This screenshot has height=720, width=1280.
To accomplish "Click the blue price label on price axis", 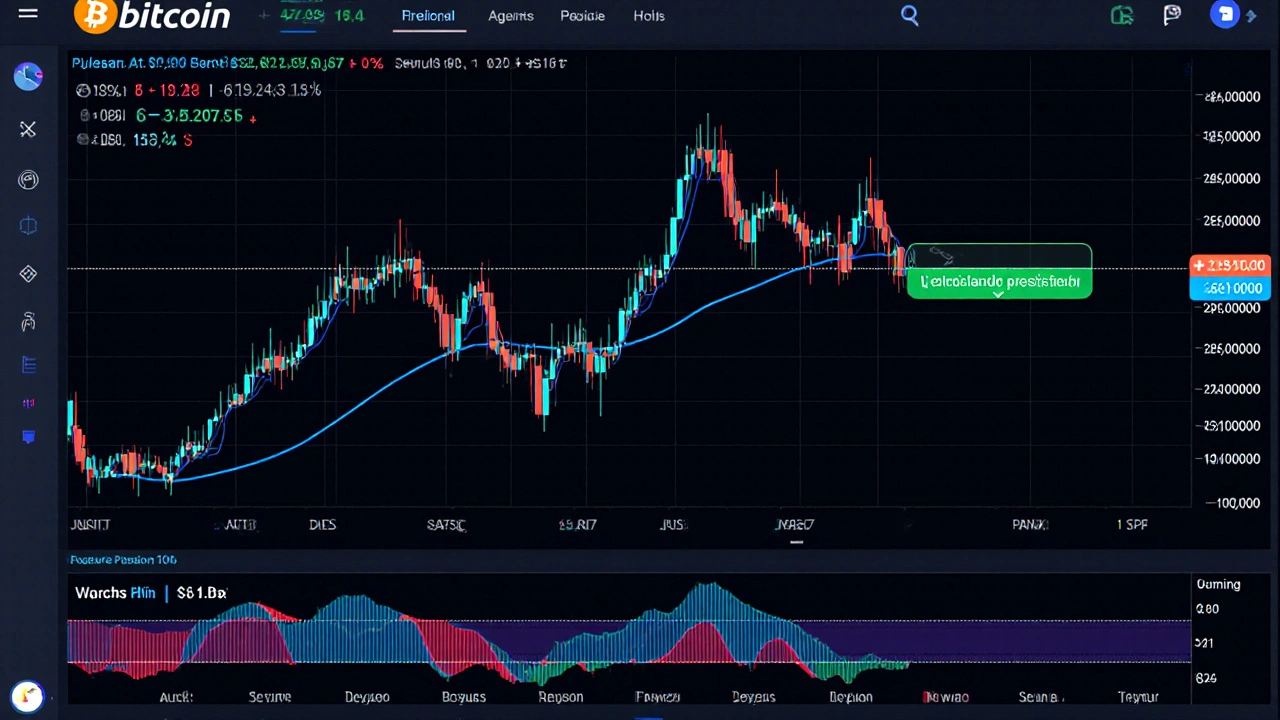I will tap(1229, 289).
